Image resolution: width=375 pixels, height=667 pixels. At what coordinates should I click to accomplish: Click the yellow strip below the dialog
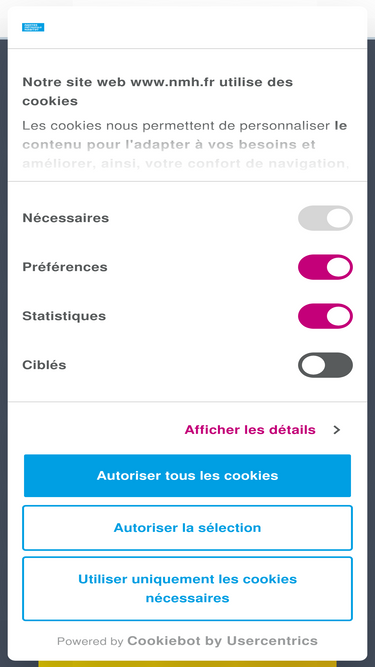pos(188,664)
